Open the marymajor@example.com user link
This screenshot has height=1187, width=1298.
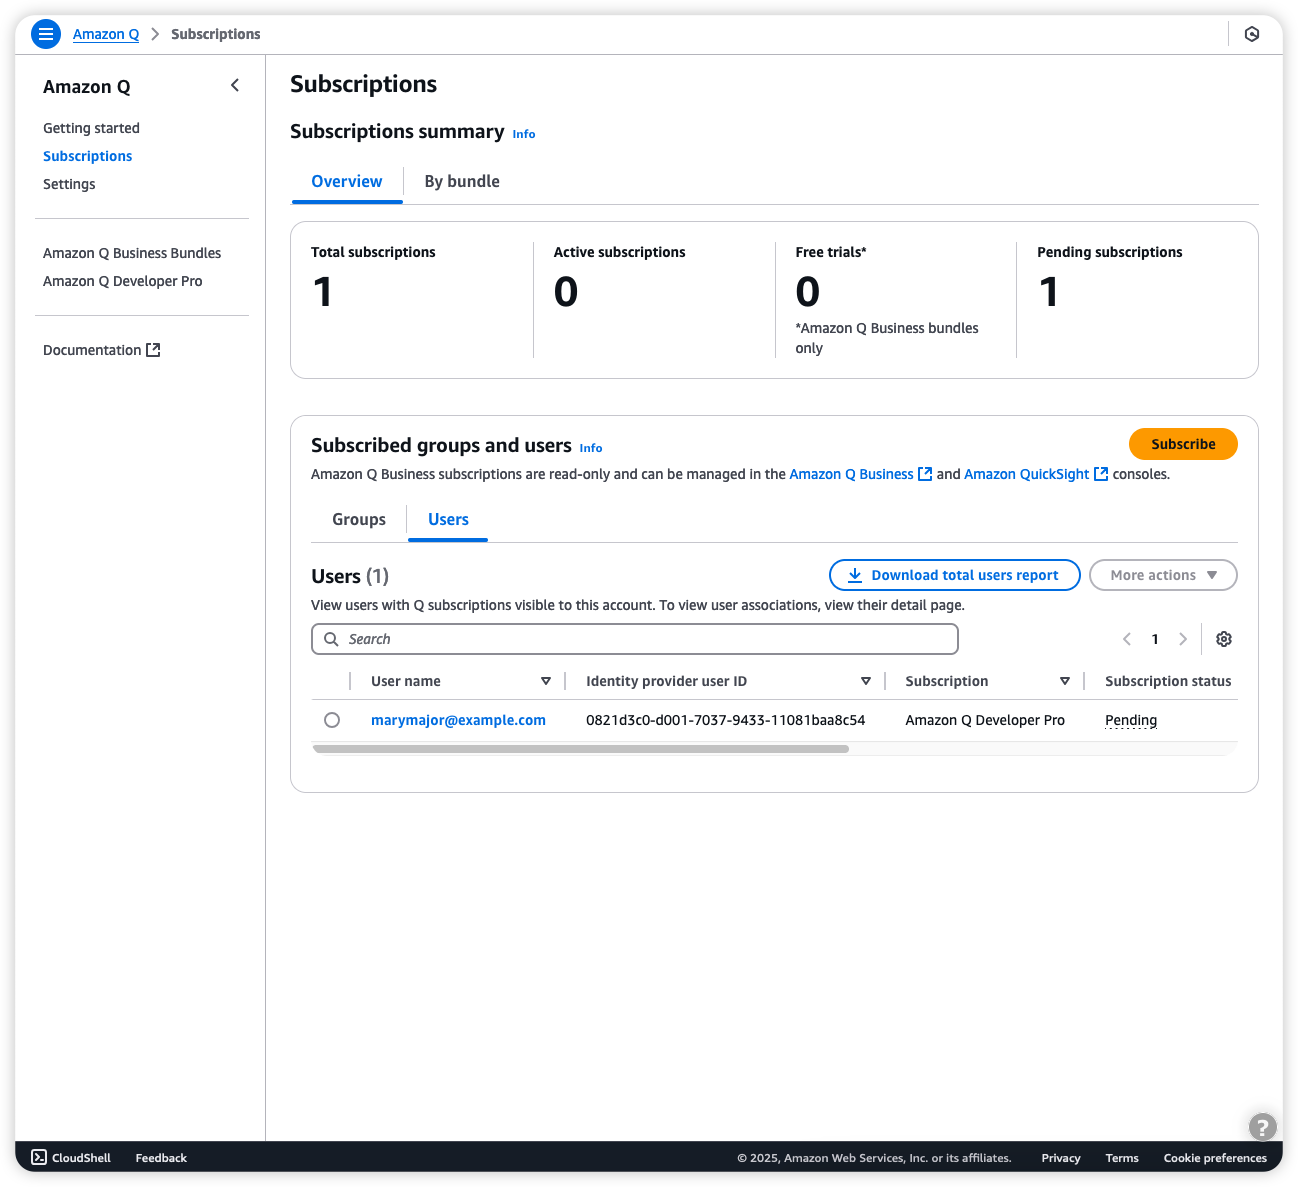click(x=458, y=720)
